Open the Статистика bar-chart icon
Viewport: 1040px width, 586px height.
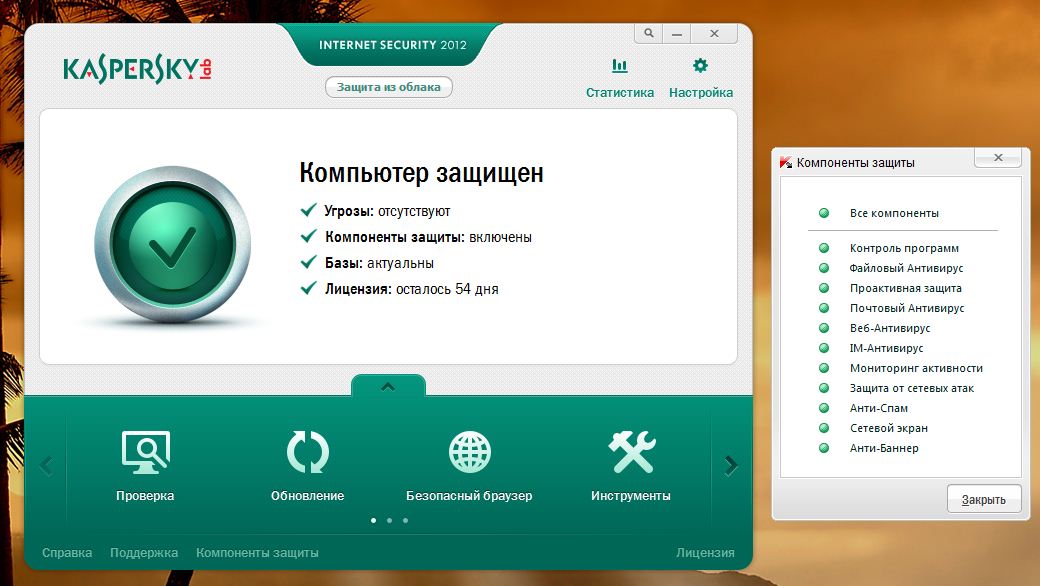(x=619, y=66)
